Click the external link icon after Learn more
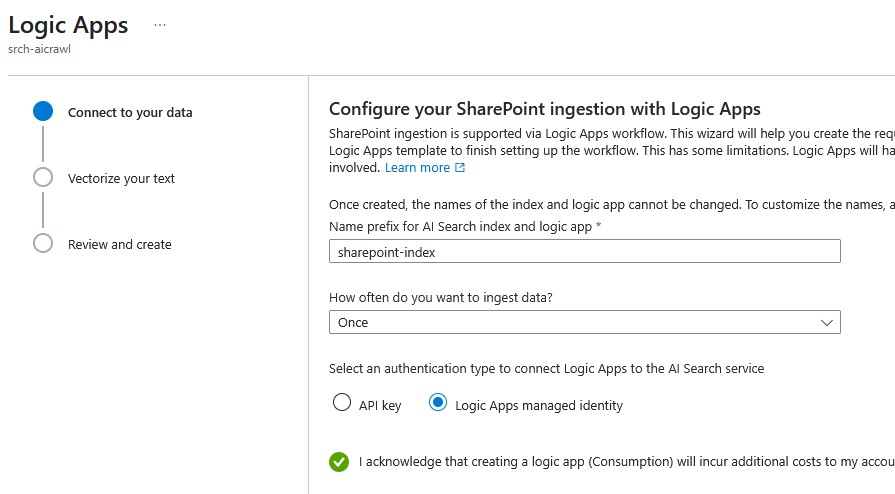 459,168
